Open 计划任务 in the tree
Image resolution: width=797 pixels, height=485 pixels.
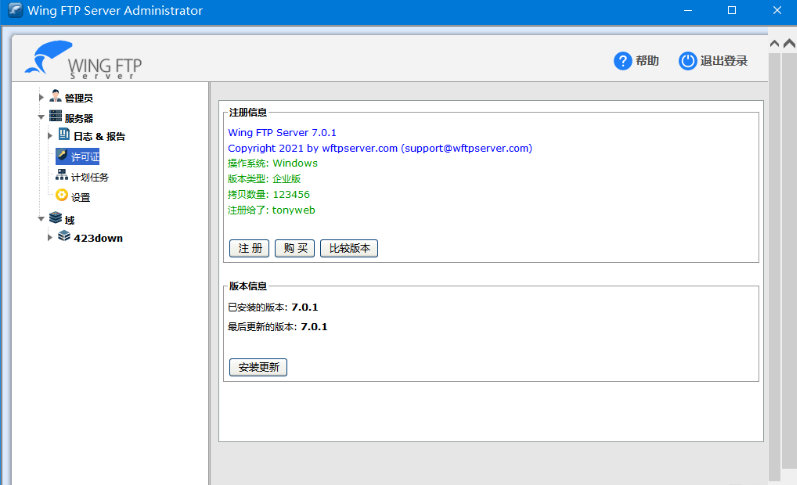pyautogui.click(x=89, y=177)
